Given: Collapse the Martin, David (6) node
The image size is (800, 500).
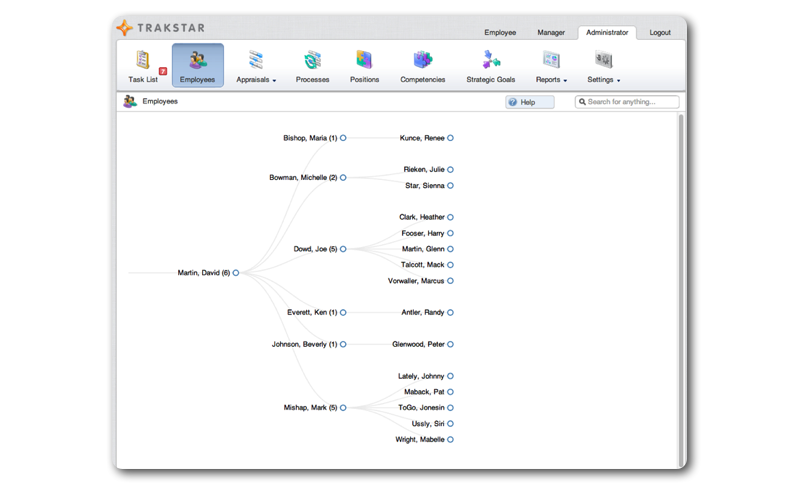Looking at the screenshot, I should point(236,273).
